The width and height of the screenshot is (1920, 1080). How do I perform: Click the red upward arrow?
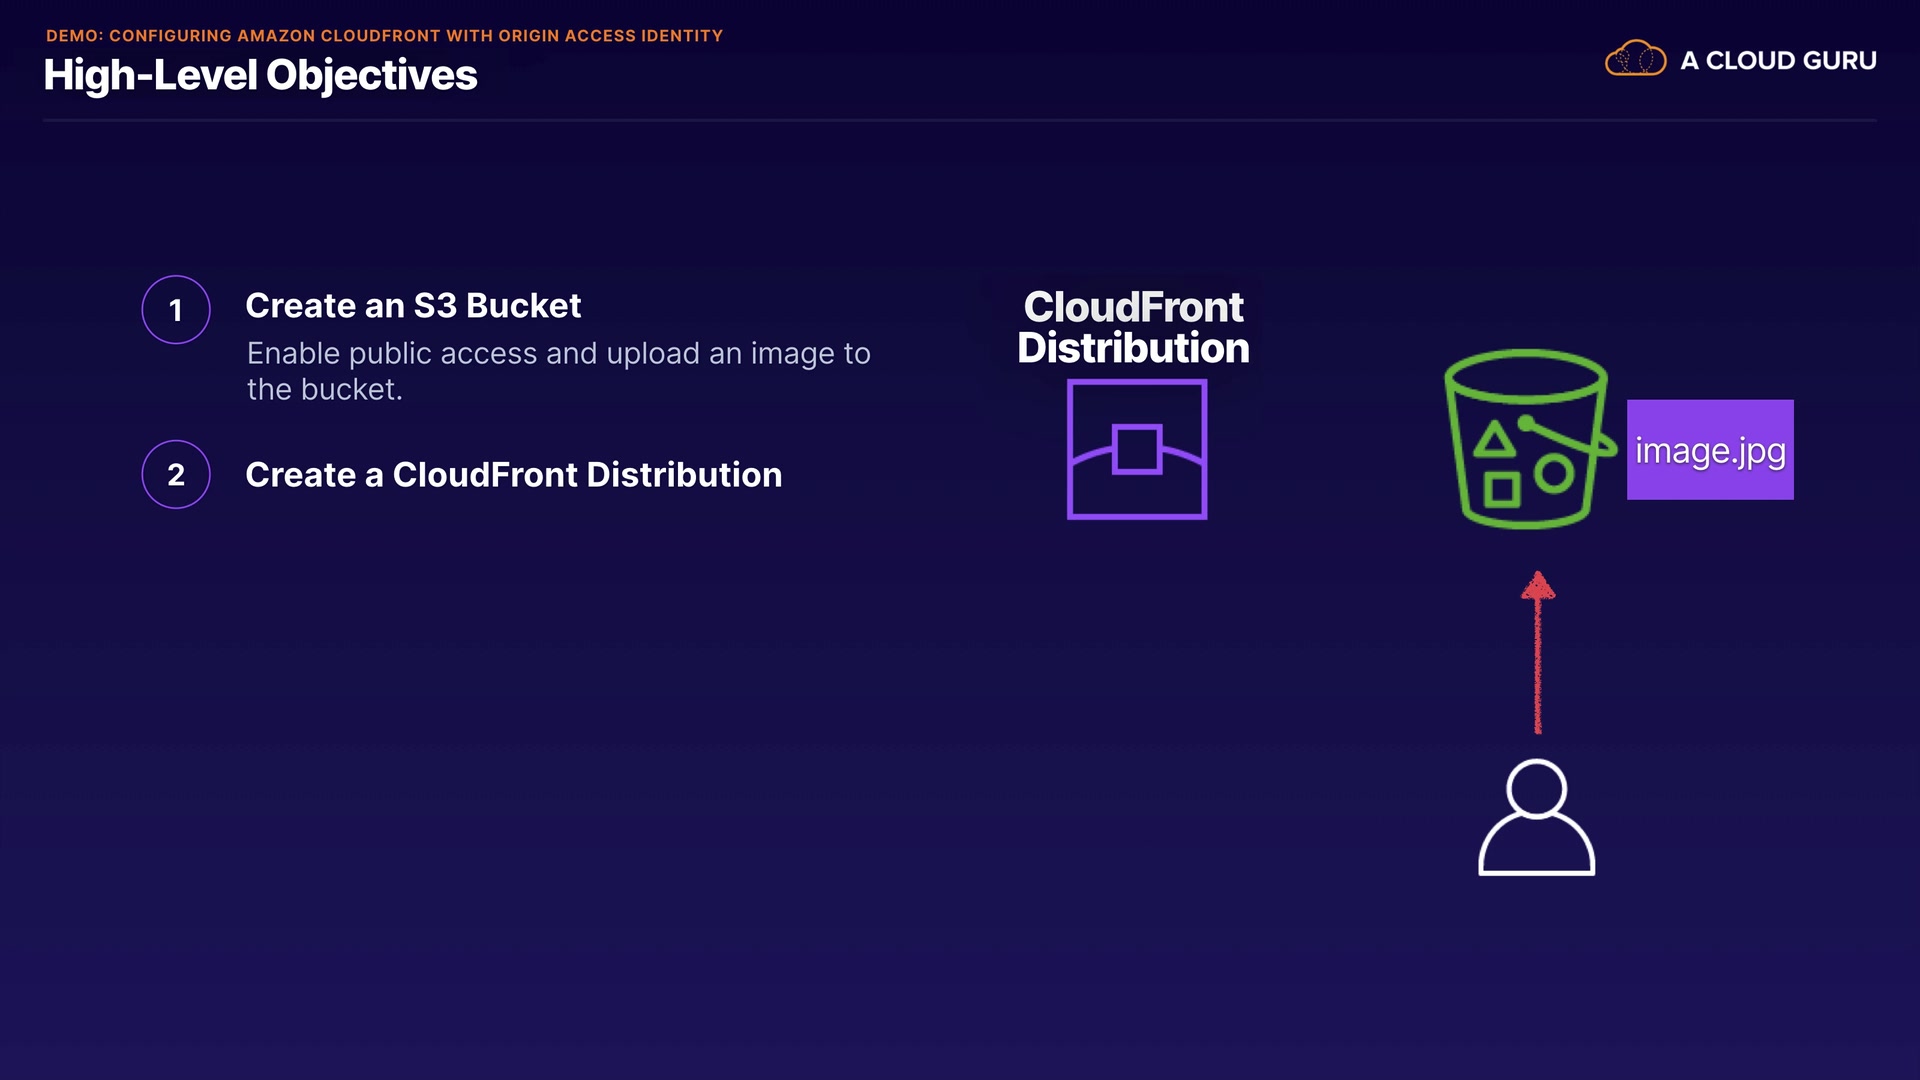tap(1538, 652)
